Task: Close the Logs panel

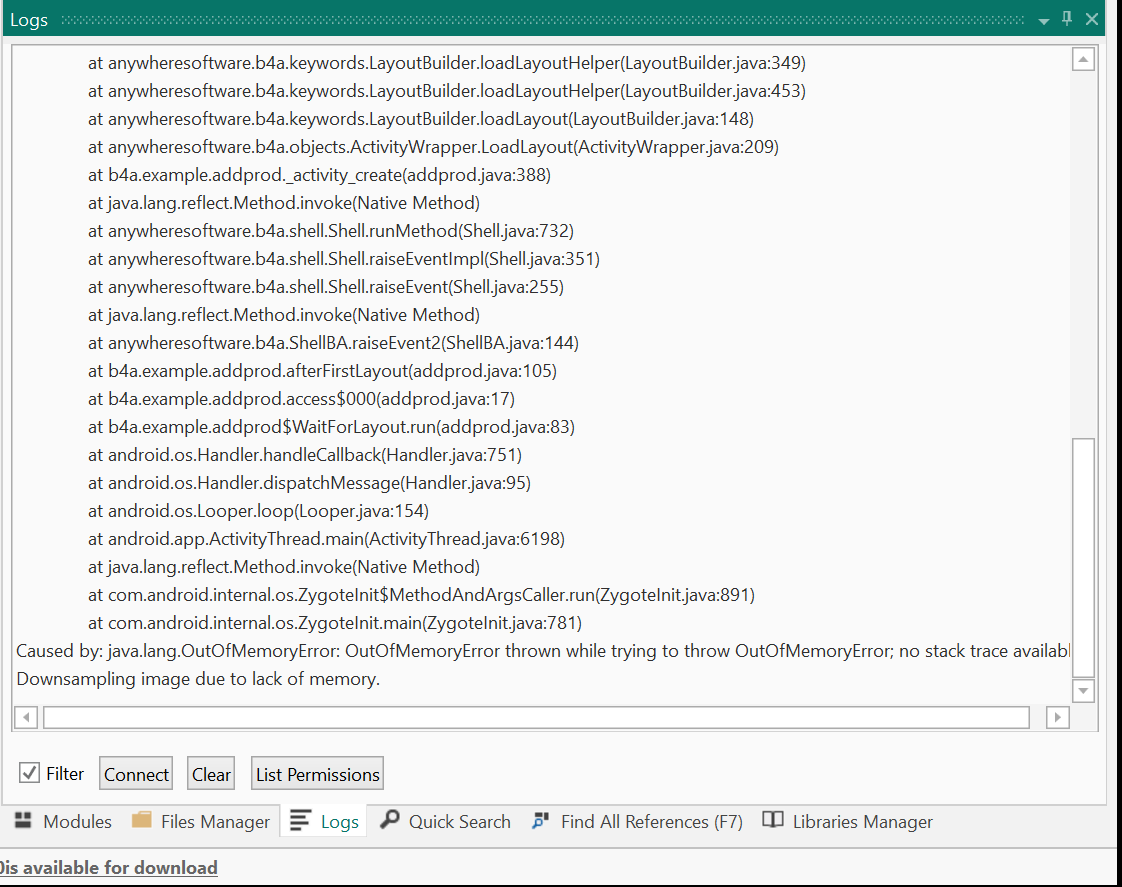Action: coord(1092,19)
